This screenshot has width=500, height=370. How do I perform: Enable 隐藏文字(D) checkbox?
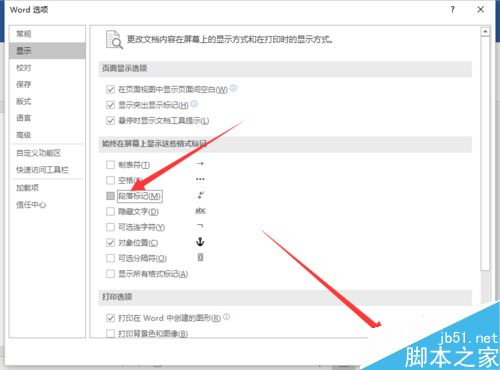(110, 211)
